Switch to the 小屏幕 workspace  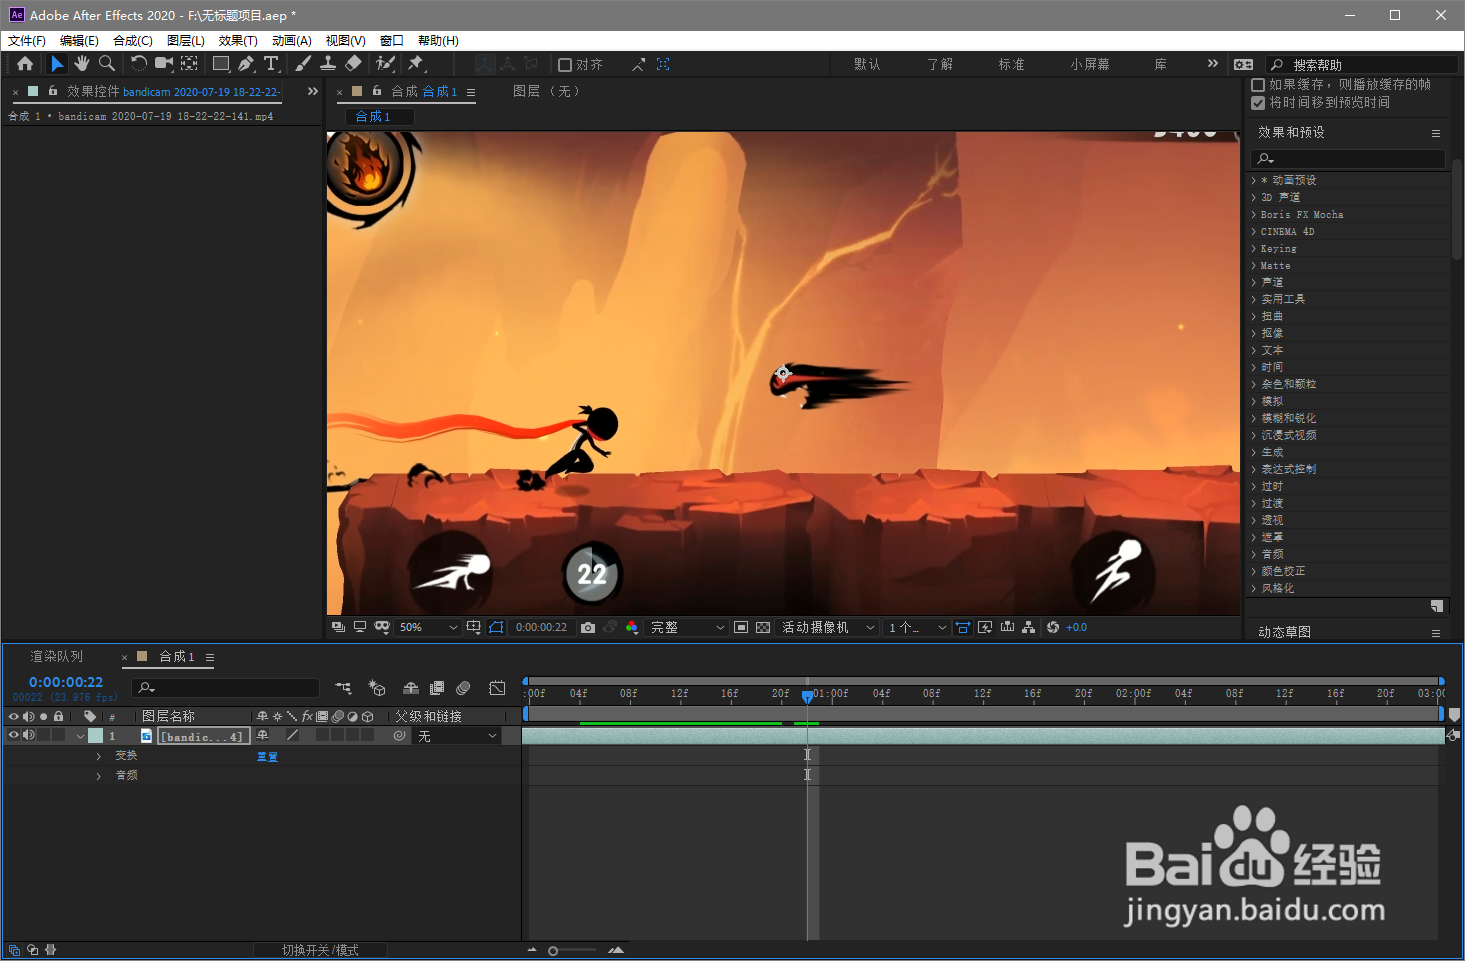tap(1090, 64)
